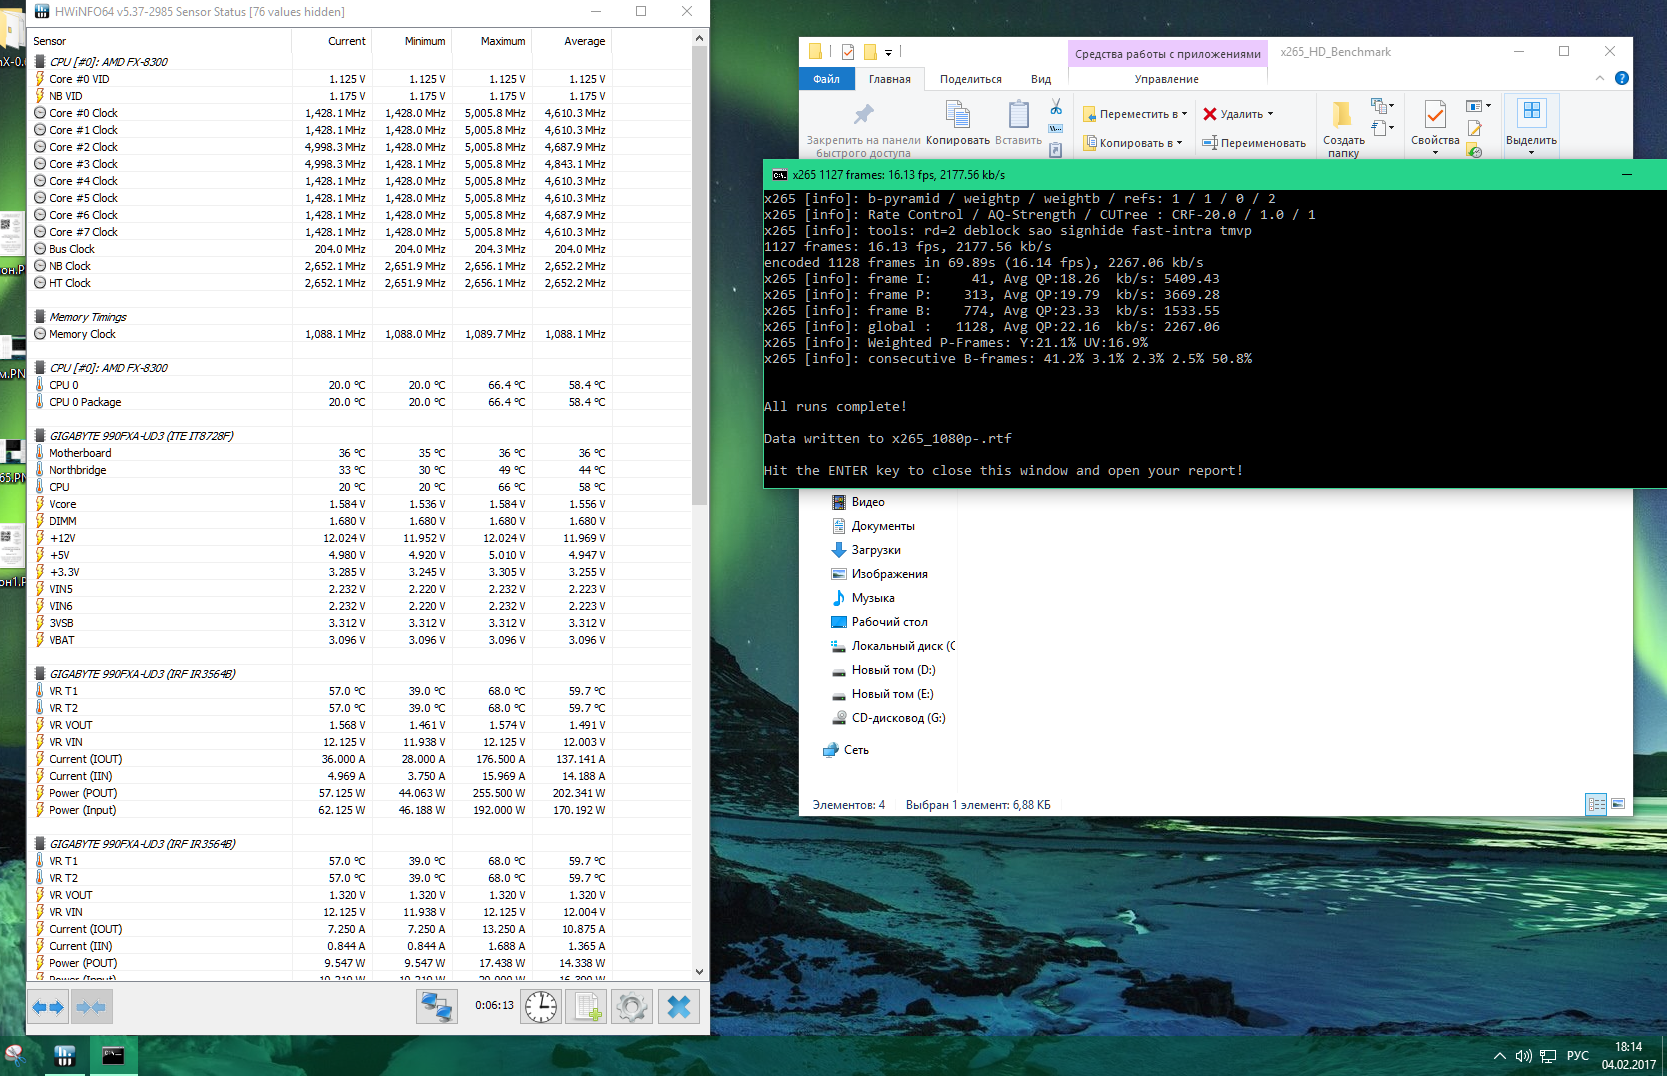The width and height of the screenshot is (1667, 1076).
Task: Switch Explorer to details view toggle
Action: point(1596,804)
